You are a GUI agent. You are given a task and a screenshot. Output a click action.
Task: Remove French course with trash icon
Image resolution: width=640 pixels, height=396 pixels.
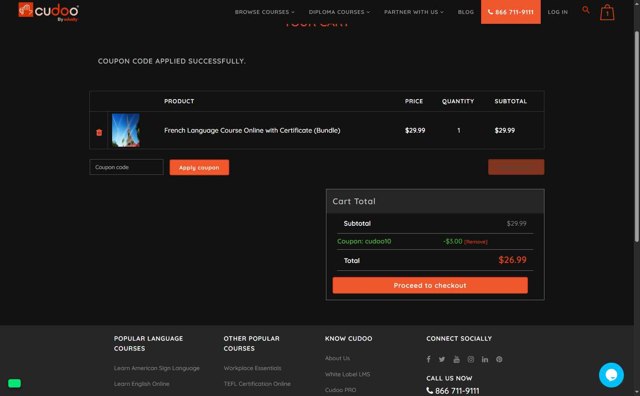pyautogui.click(x=99, y=132)
